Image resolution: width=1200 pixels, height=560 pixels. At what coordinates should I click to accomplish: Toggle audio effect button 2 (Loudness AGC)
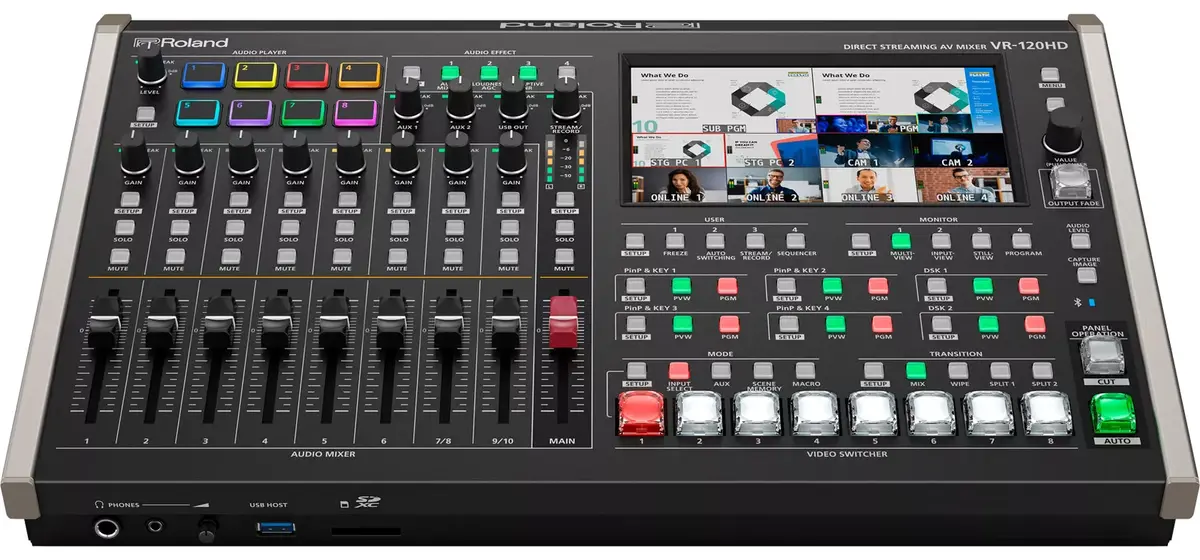[x=488, y=73]
